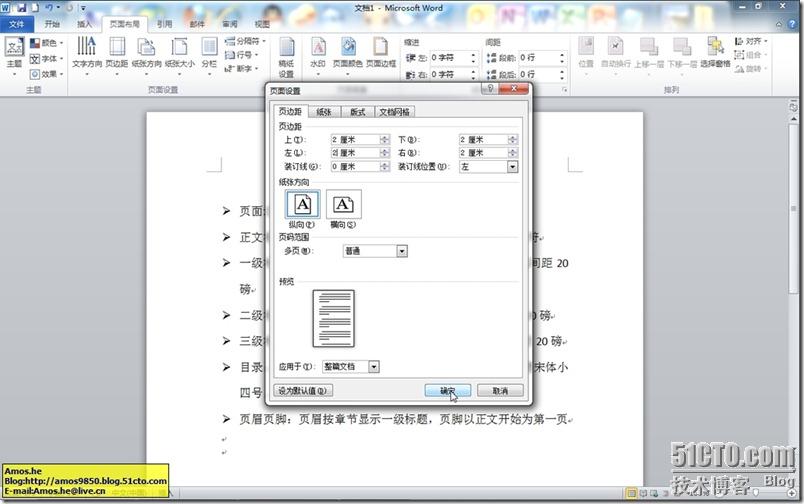The height and width of the screenshot is (504, 804).
Task: Open the 页面颜色 (Page Color) tool
Action: tap(348, 53)
